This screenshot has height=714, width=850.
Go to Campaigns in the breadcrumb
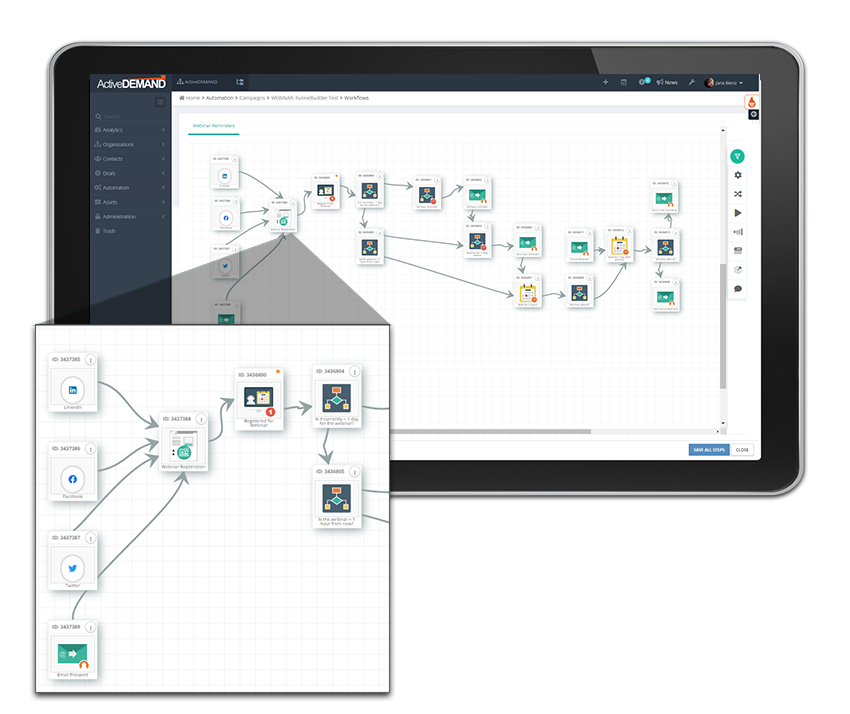252,98
